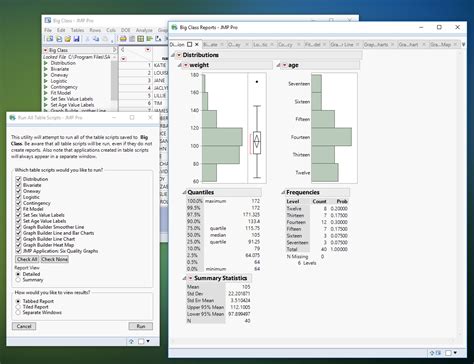Click the Run button
Viewport: 474px width, 364px height.
point(141,326)
